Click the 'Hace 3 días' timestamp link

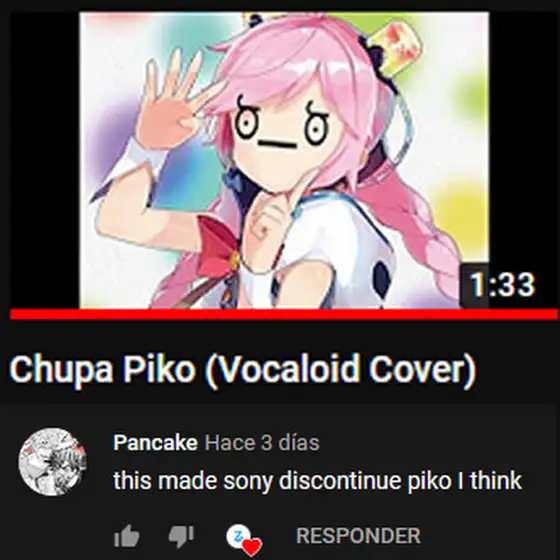click(262, 443)
